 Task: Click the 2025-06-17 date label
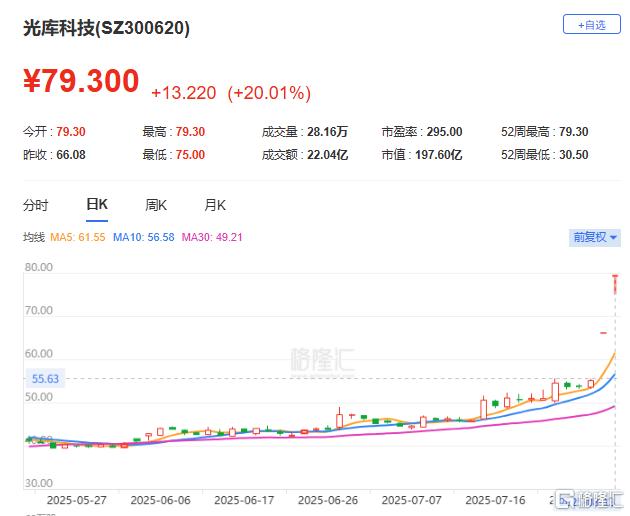[x=244, y=500]
